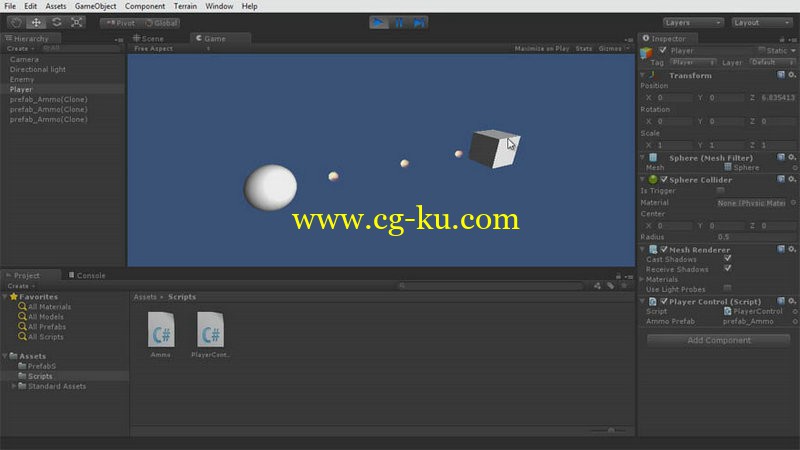The height and width of the screenshot is (450, 800).
Task: Open the Layers dropdown
Action: (693, 22)
